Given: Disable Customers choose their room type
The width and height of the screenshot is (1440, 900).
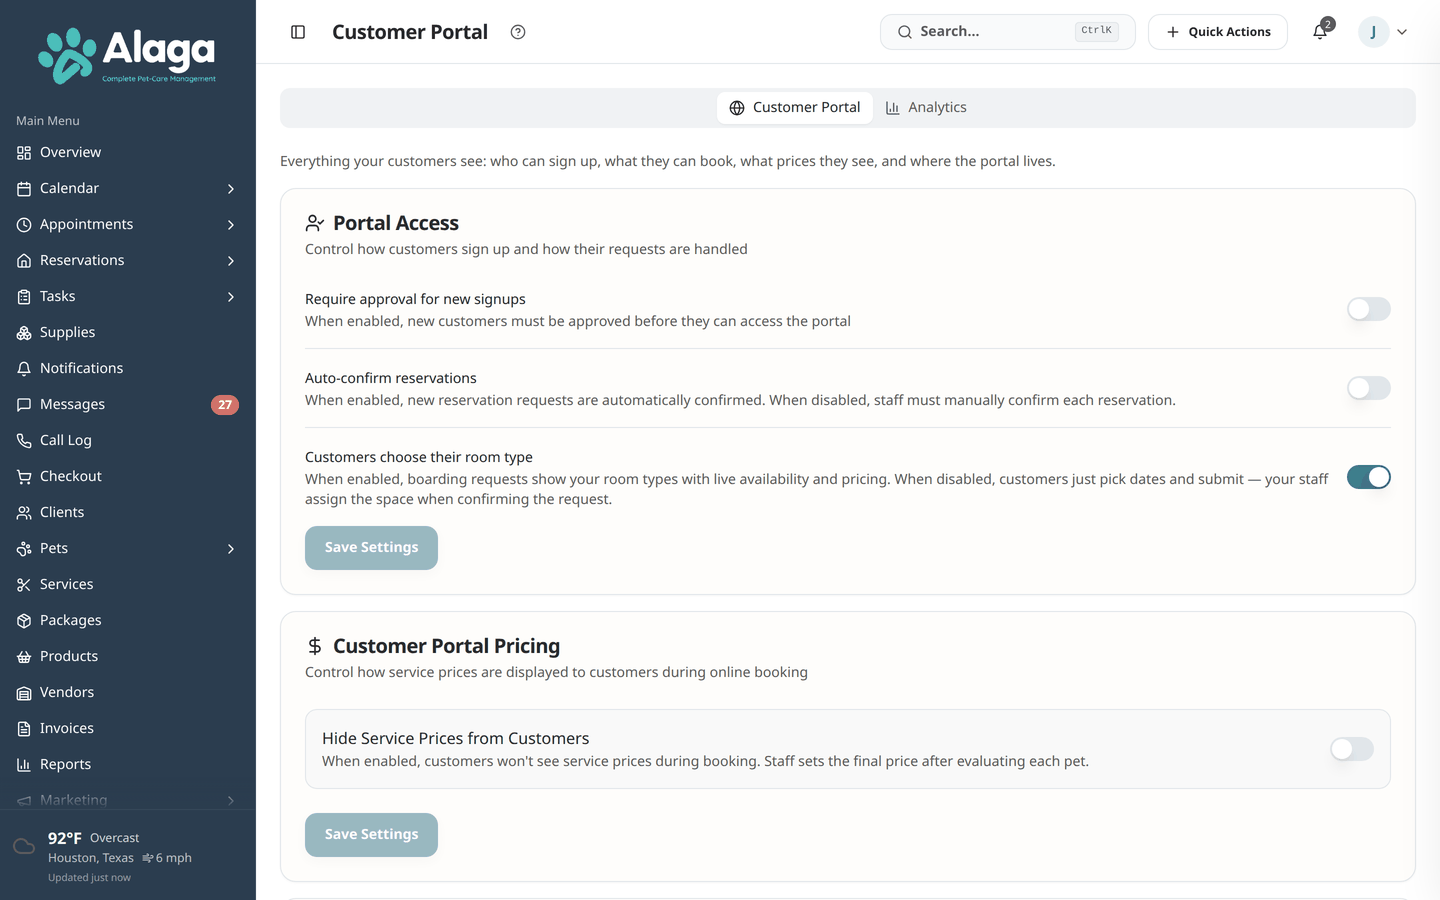Looking at the screenshot, I should (1368, 477).
